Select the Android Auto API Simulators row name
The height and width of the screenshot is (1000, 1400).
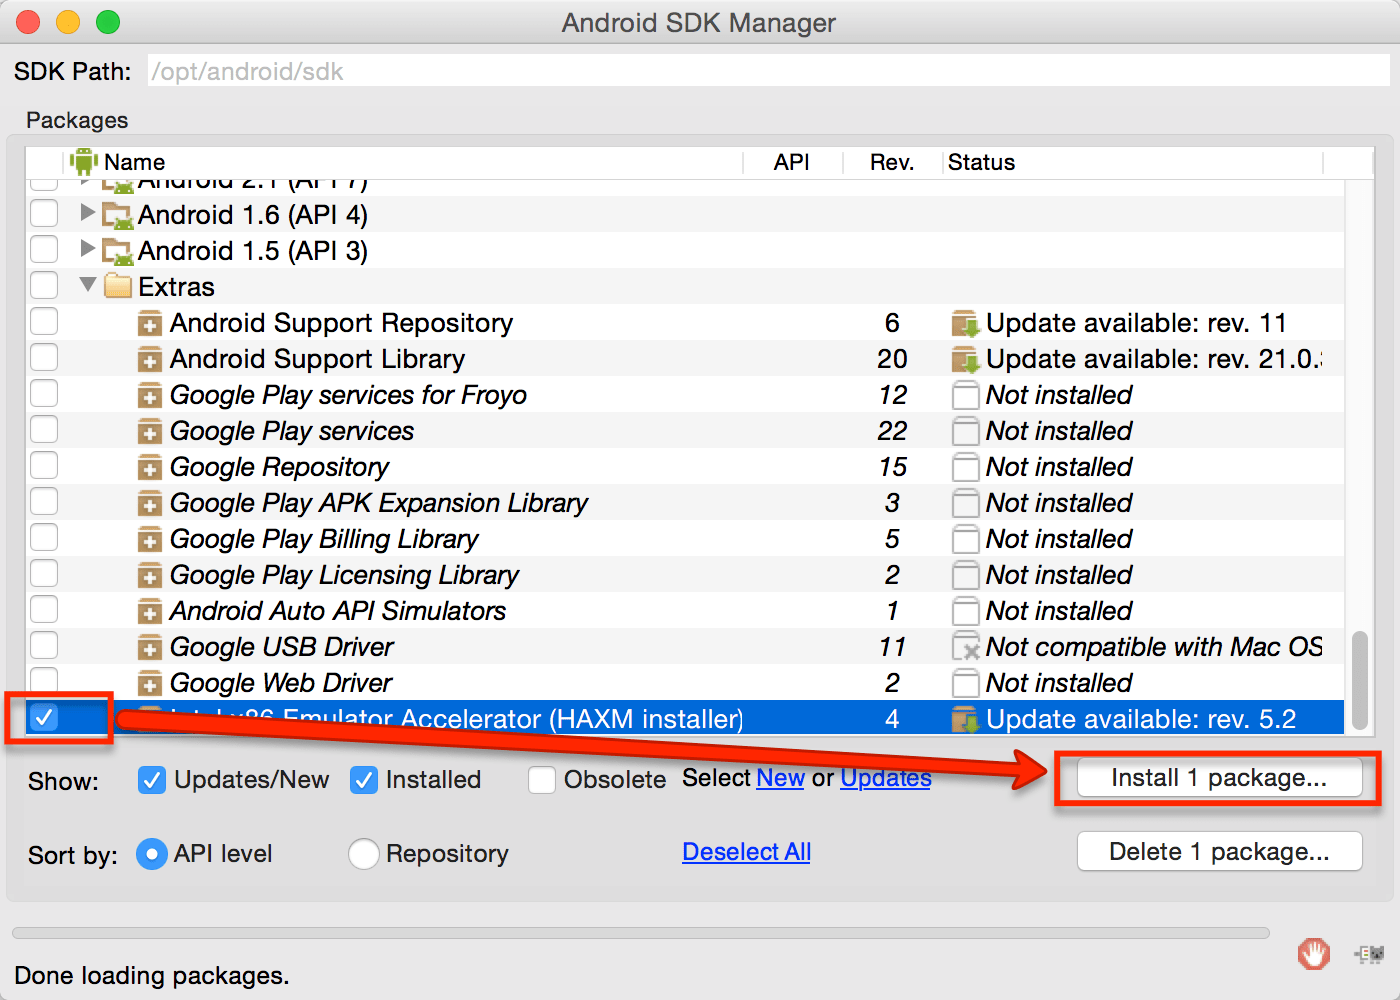338,611
